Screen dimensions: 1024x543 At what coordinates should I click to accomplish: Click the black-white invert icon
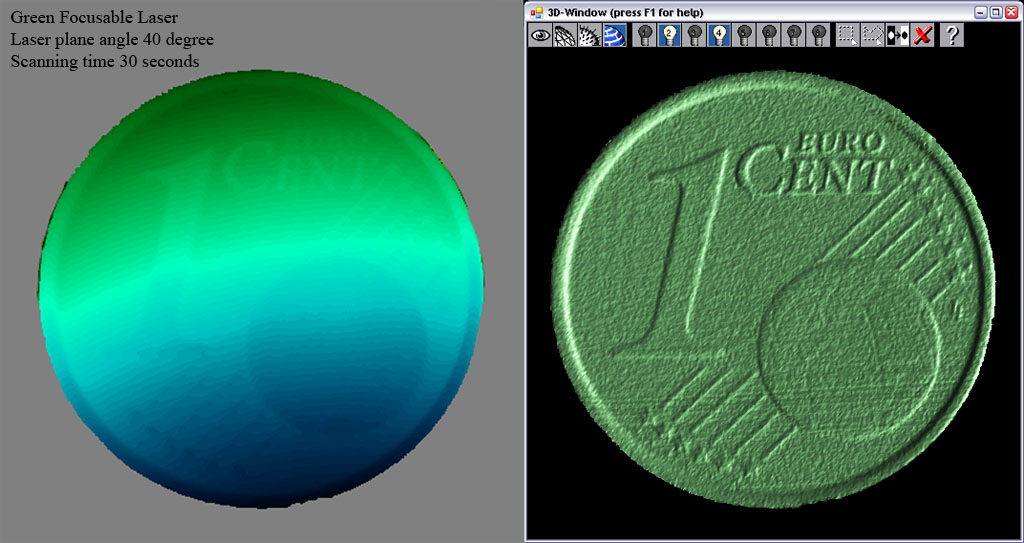(897, 36)
